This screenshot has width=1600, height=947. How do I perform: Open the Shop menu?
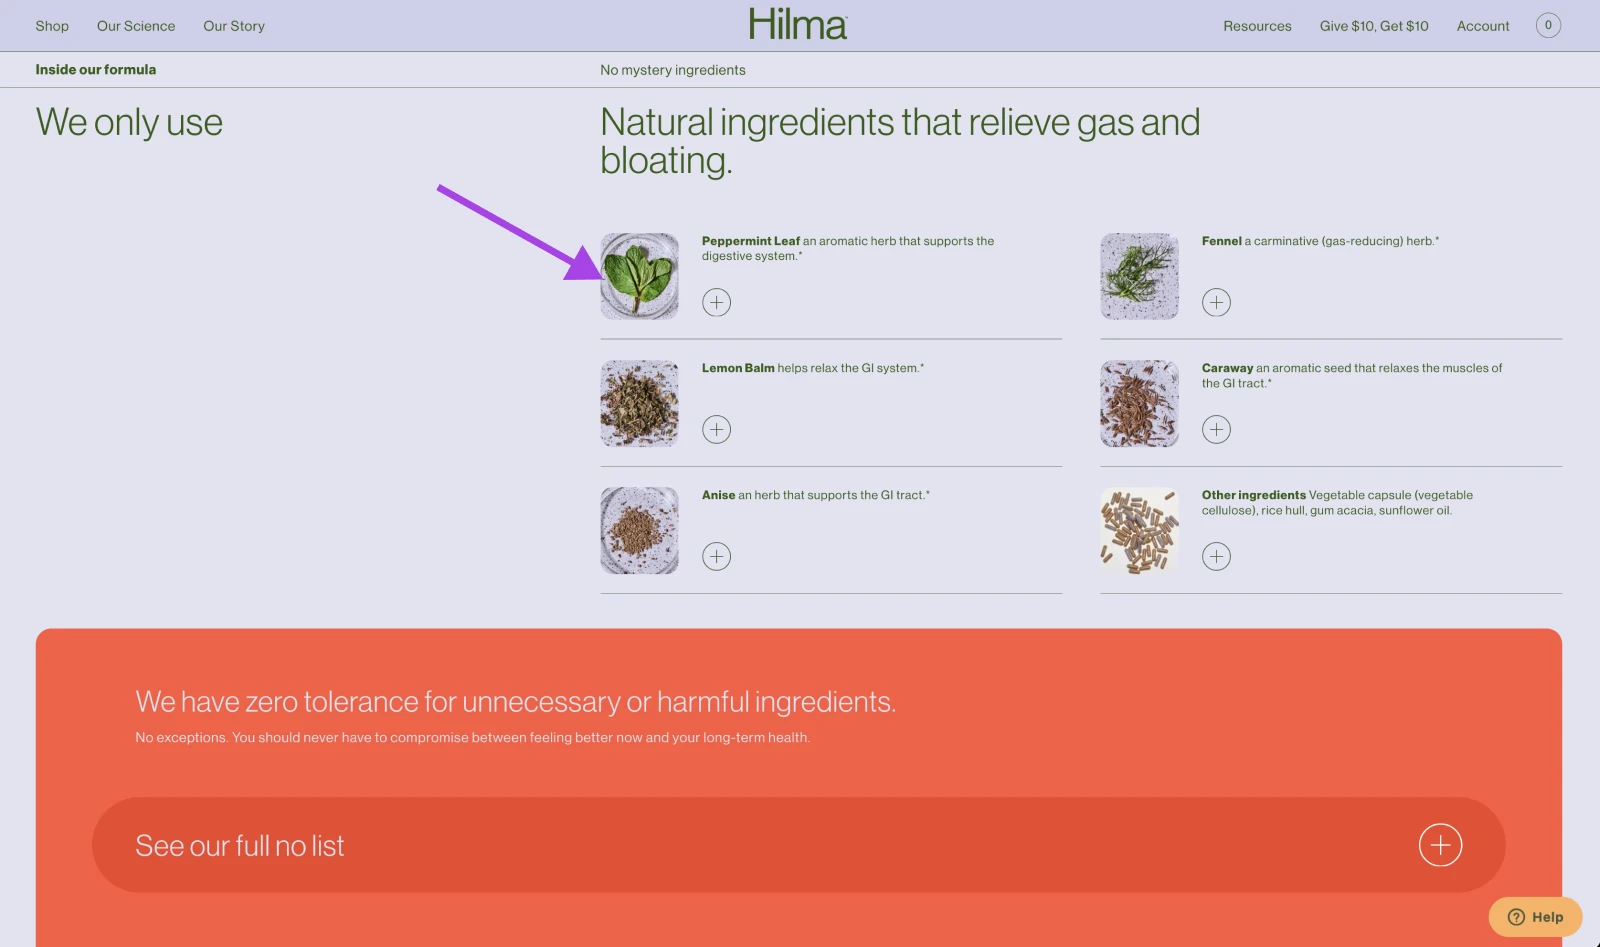tap(52, 26)
